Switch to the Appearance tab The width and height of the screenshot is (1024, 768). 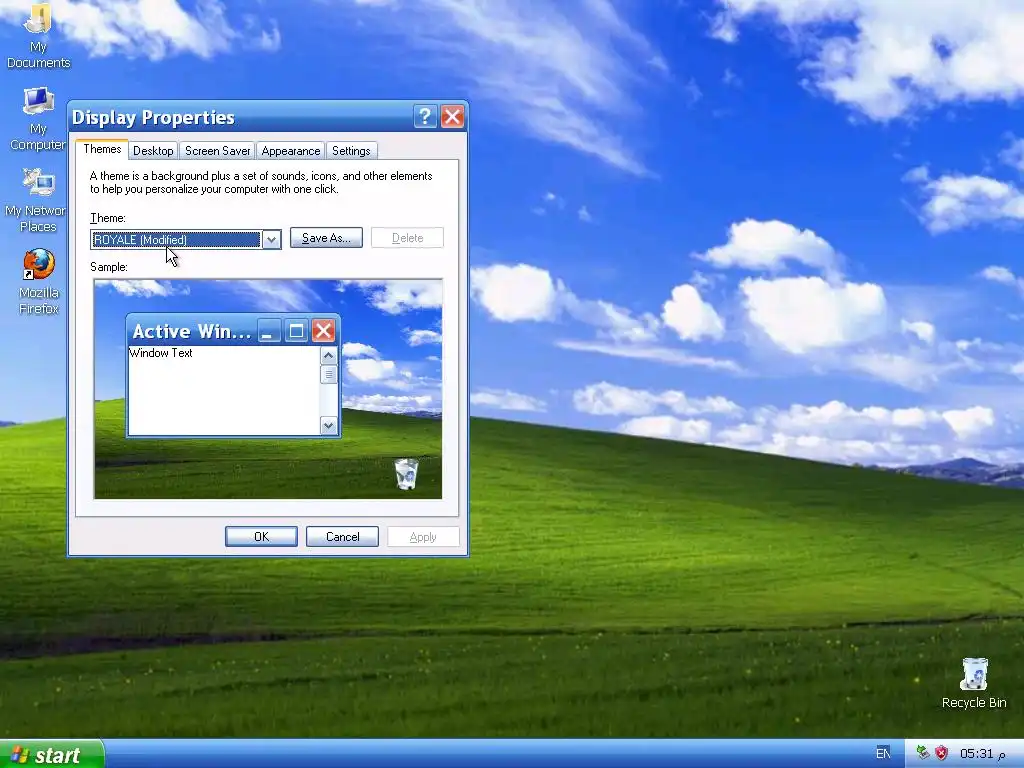click(291, 151)
